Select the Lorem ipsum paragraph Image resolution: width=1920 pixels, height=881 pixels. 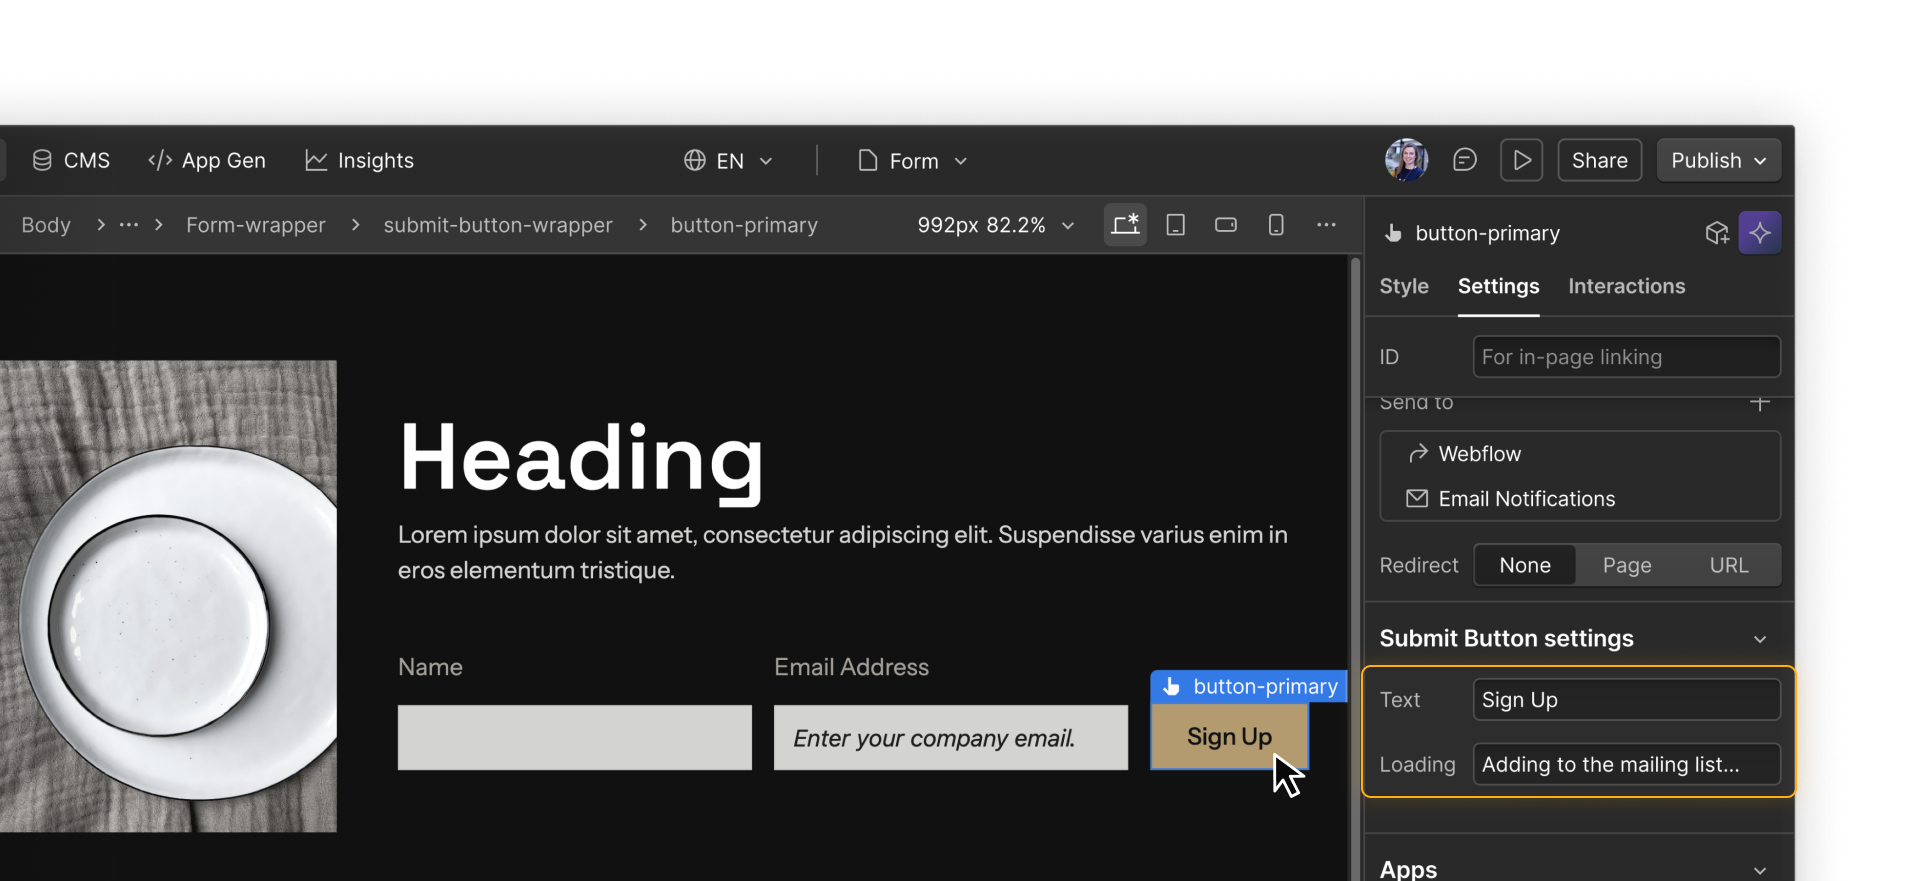(x=843, y=552)
